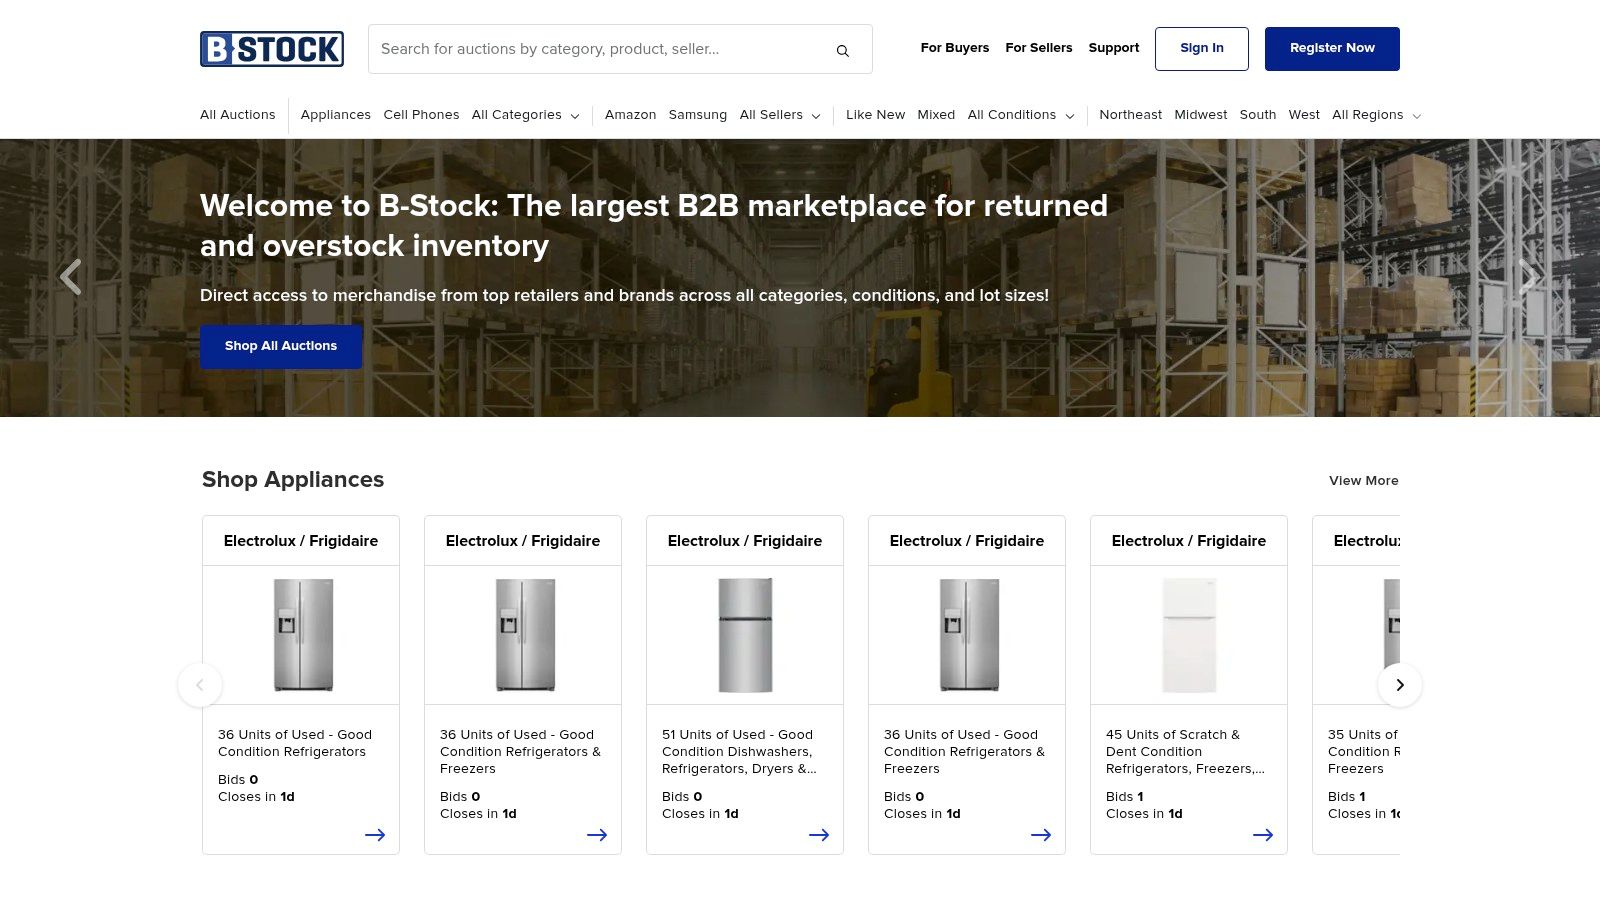Image resolution: width=1600 pixels, height=900 pixels.
Task: Click the Register Now button
Action: tap(1332, 49)
